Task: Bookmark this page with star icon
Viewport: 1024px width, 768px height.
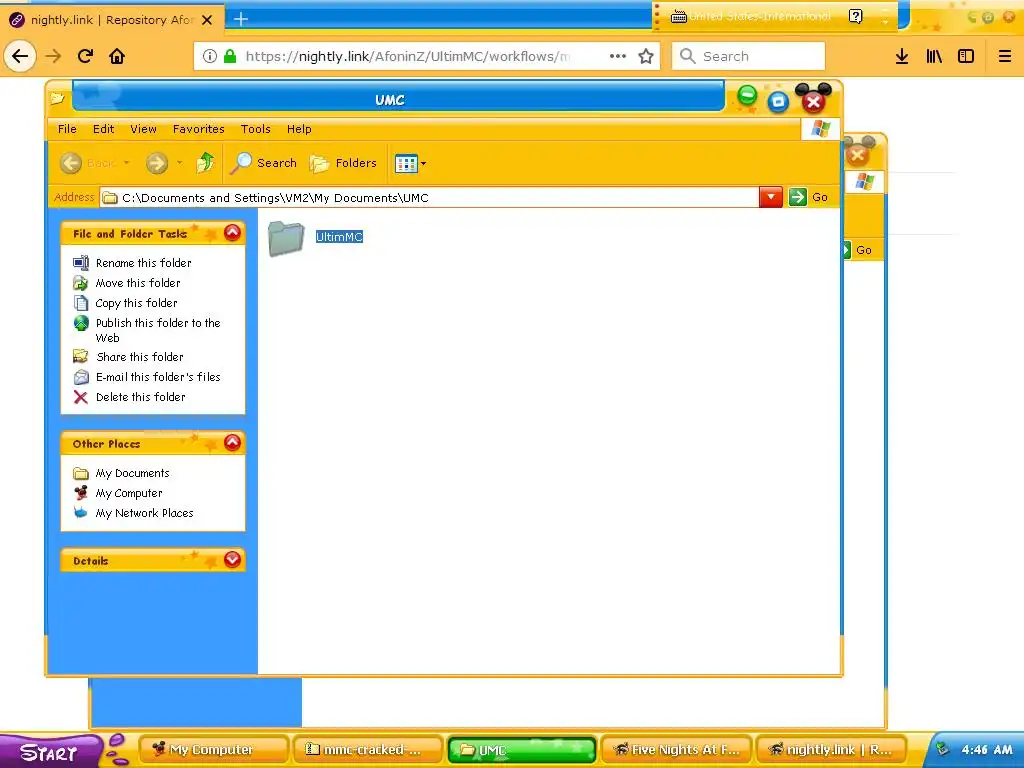Action: [646, 56]
